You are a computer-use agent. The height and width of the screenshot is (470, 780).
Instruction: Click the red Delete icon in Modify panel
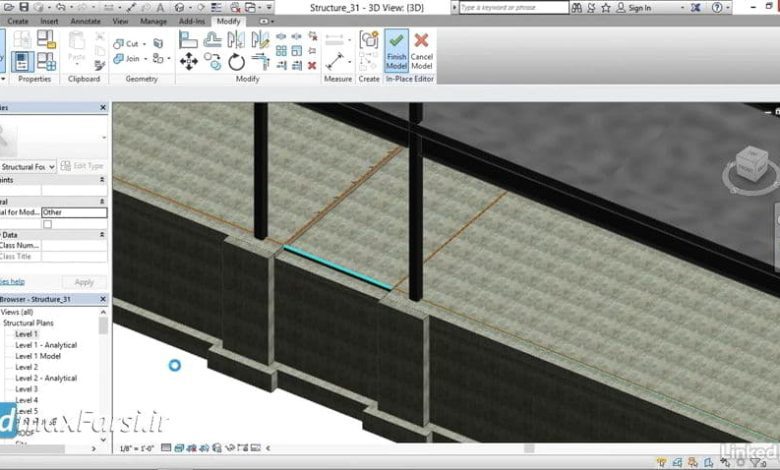[x=312, y=66]
